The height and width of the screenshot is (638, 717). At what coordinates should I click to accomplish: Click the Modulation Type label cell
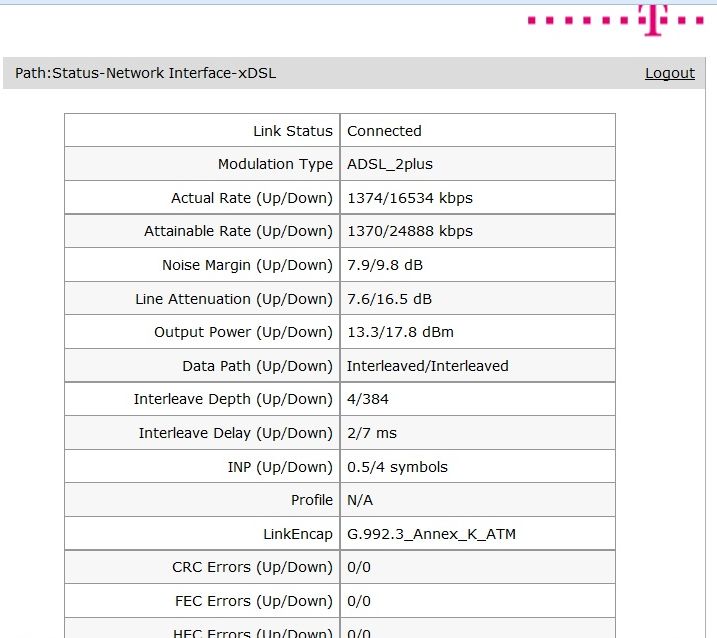[275, 164]
